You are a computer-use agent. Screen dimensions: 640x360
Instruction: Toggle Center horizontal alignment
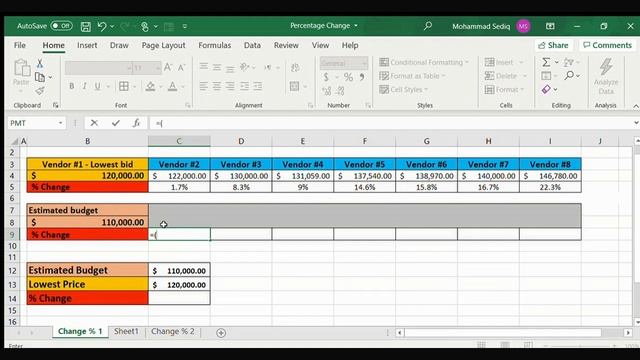click(217, 86)
